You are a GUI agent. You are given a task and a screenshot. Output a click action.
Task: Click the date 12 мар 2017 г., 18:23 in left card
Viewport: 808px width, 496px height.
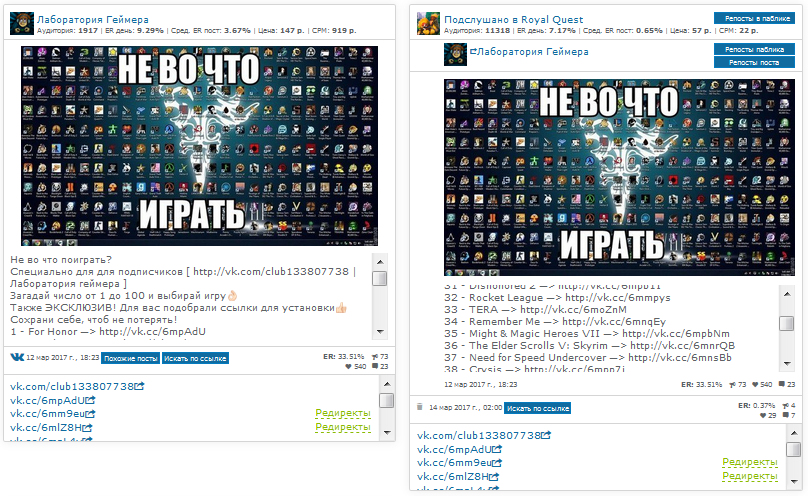[62, 357]
